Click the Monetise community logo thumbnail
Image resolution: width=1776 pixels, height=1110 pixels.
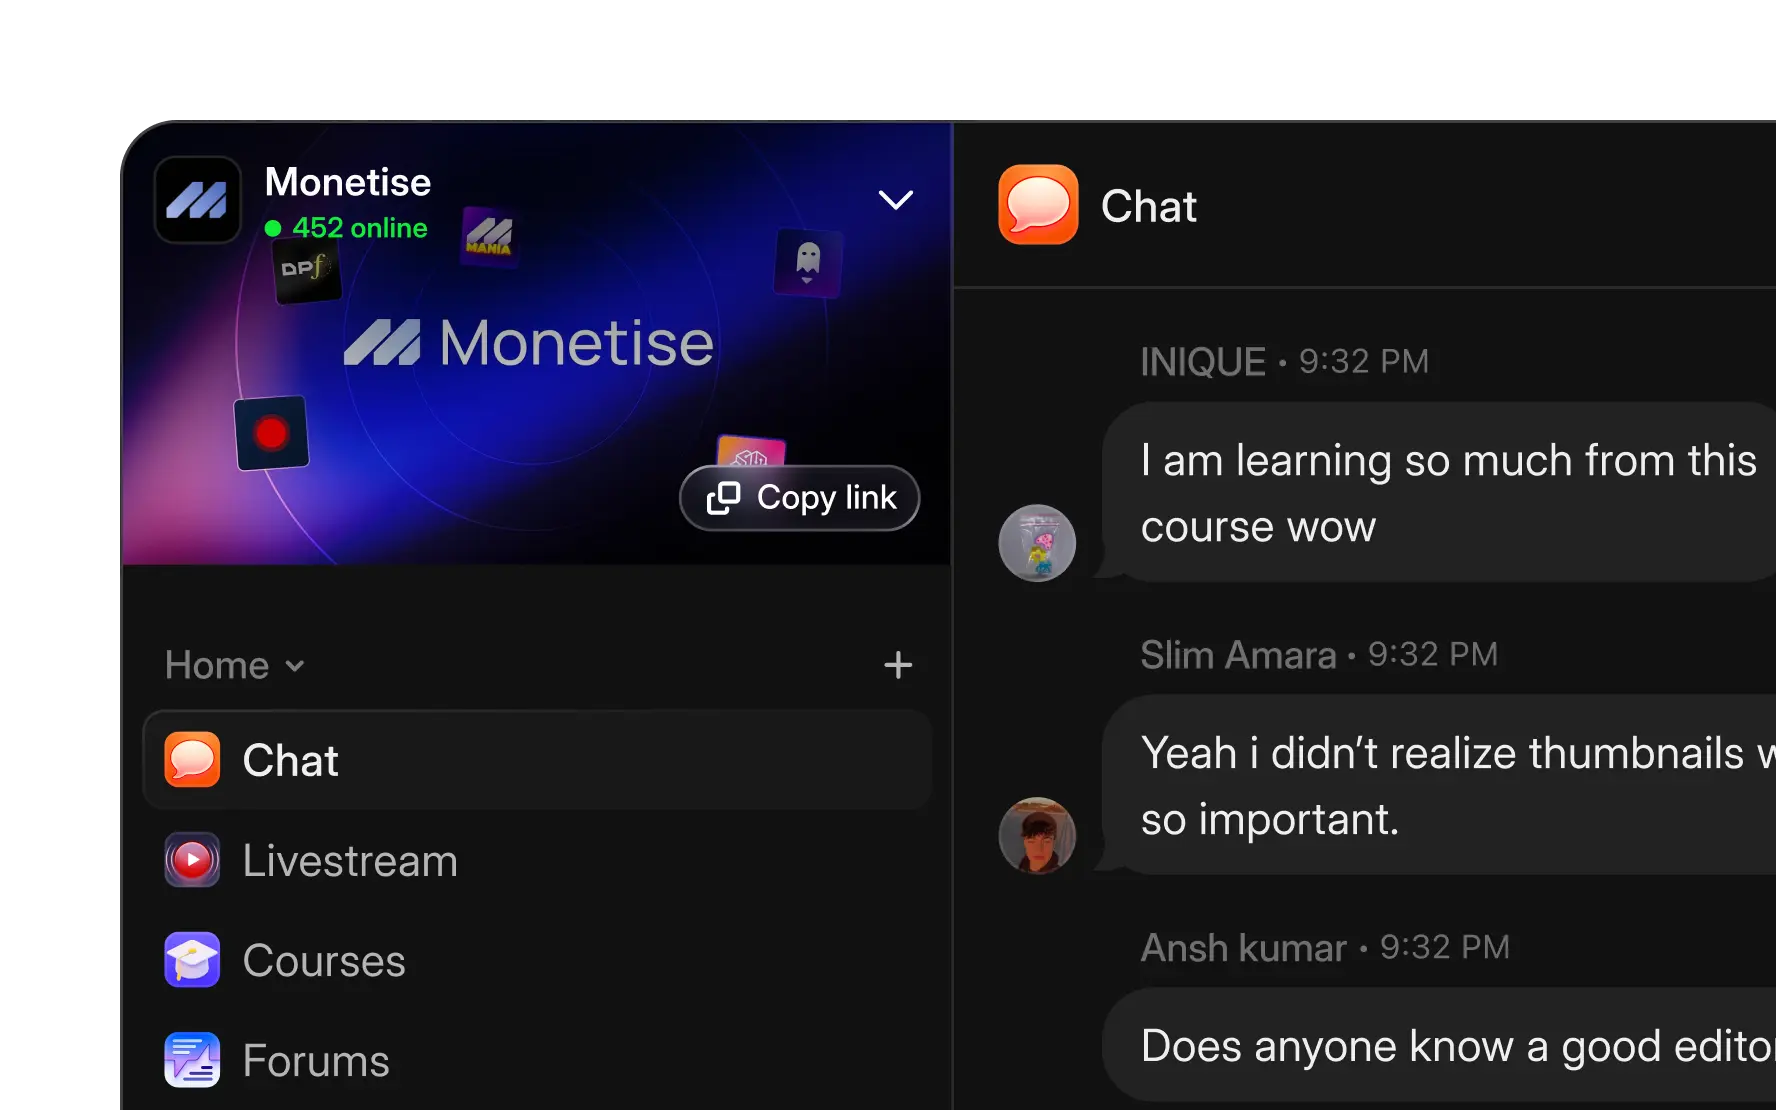coord(197,199)
